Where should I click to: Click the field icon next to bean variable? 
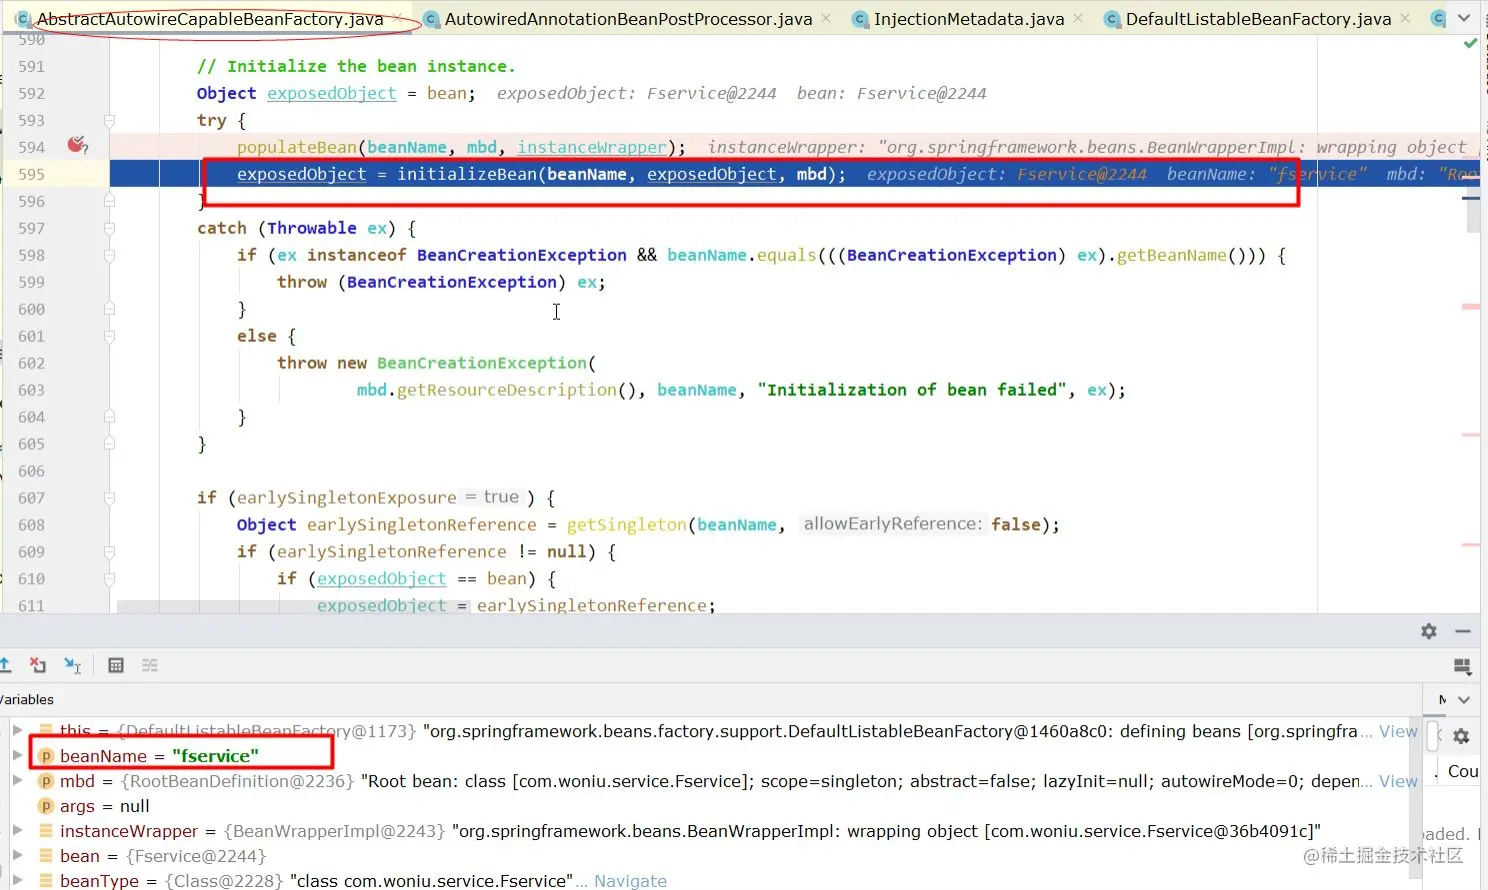click(x=46, y=856)
